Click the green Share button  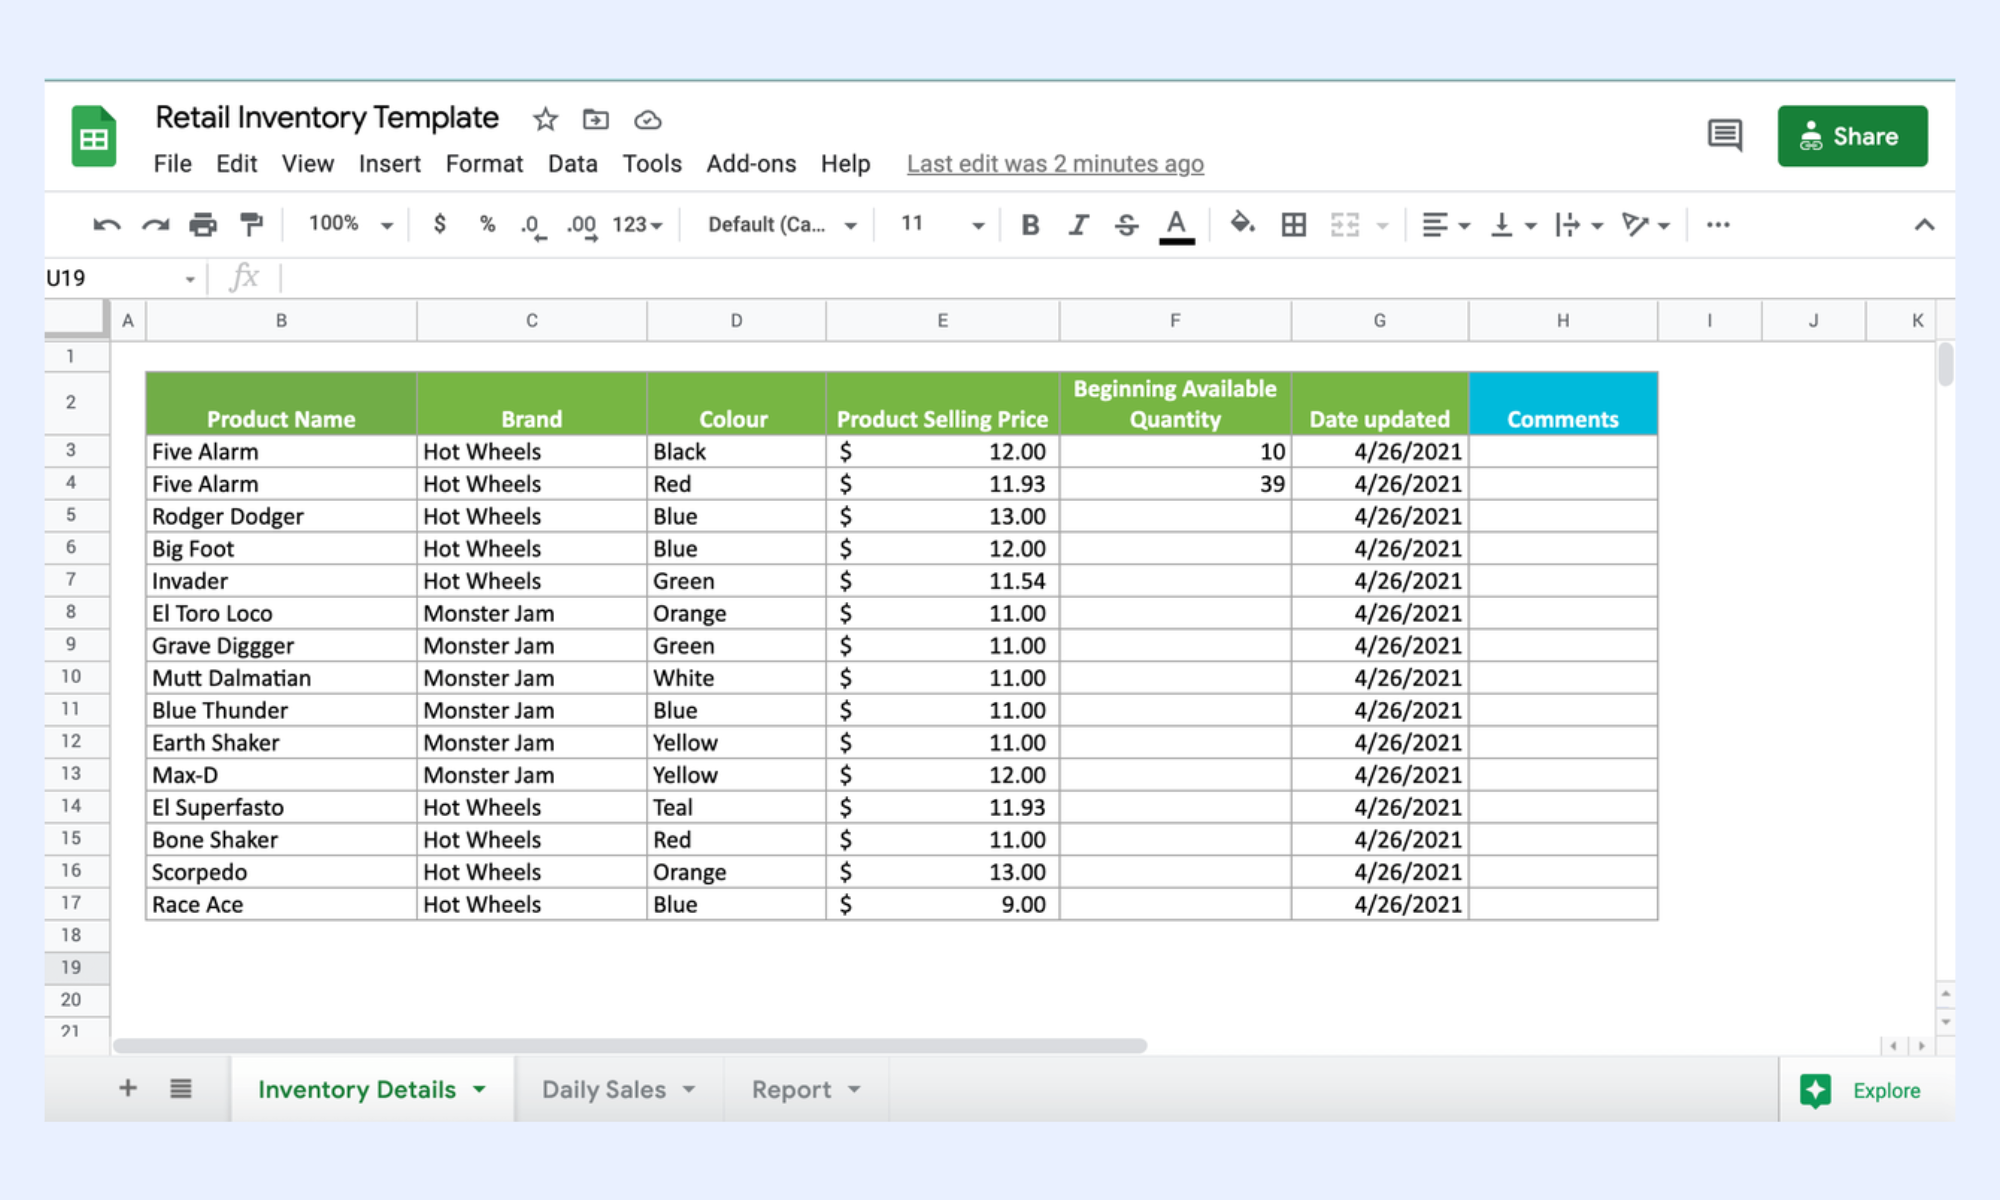[1852, 136]
